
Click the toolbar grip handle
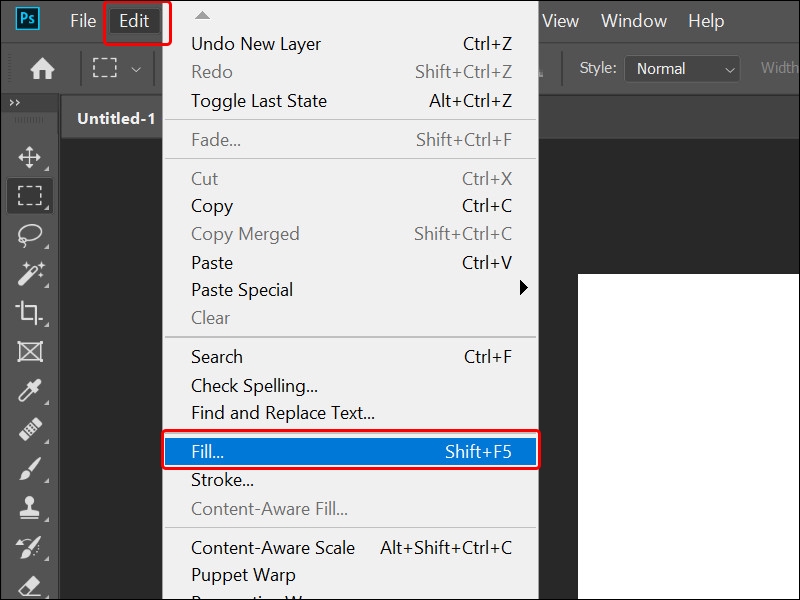(29, 120)
